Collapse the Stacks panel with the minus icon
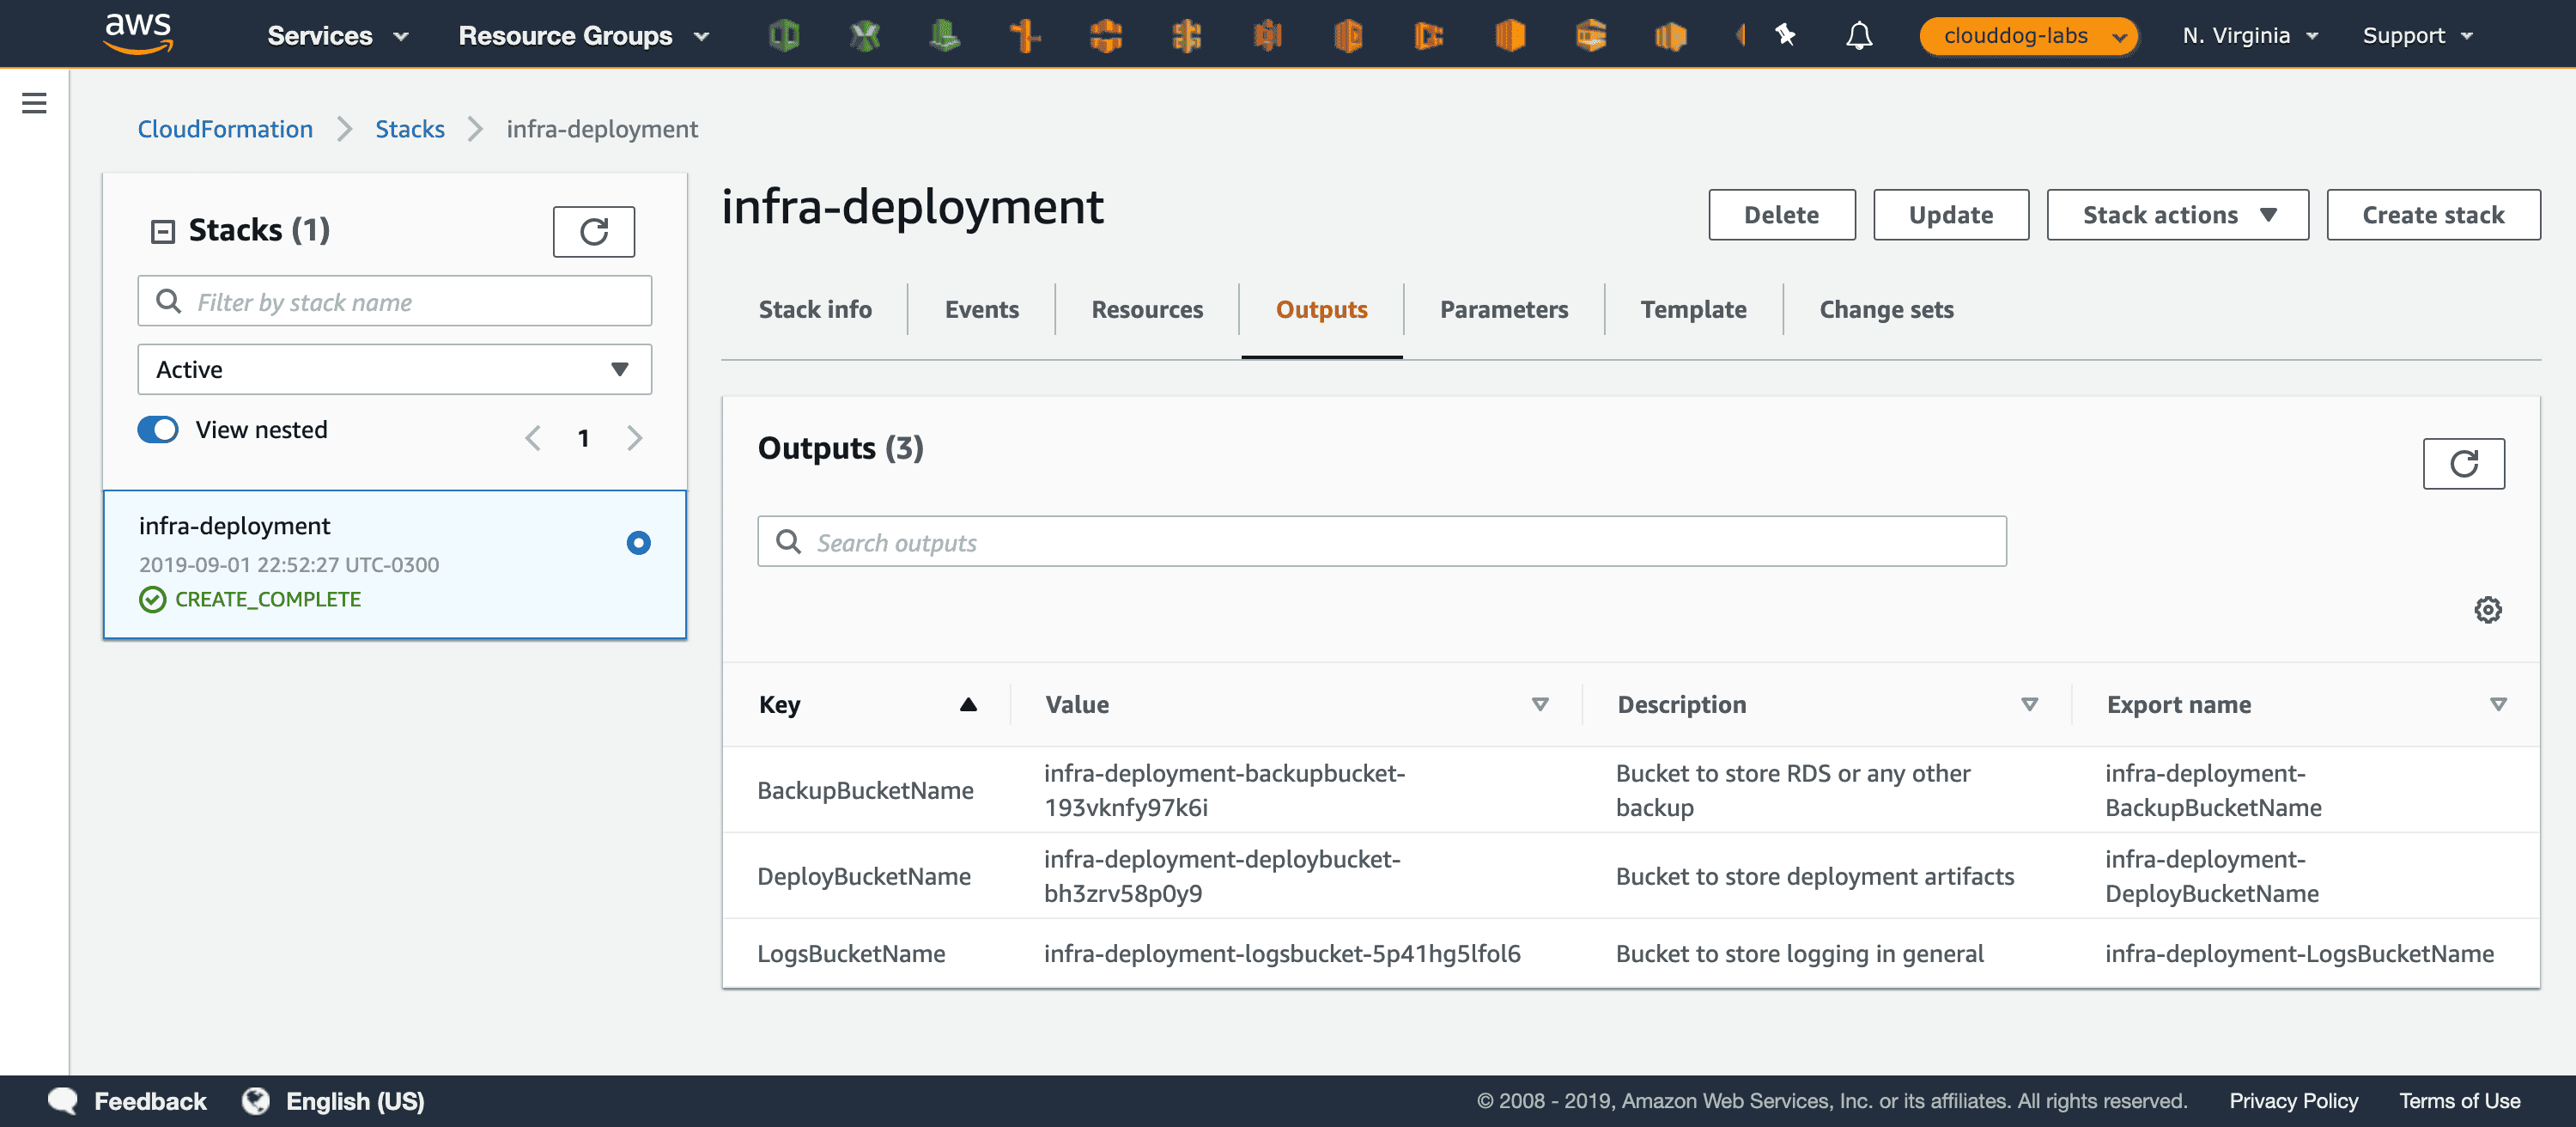Screen dimensions: 2576x1127 [161, 229]
